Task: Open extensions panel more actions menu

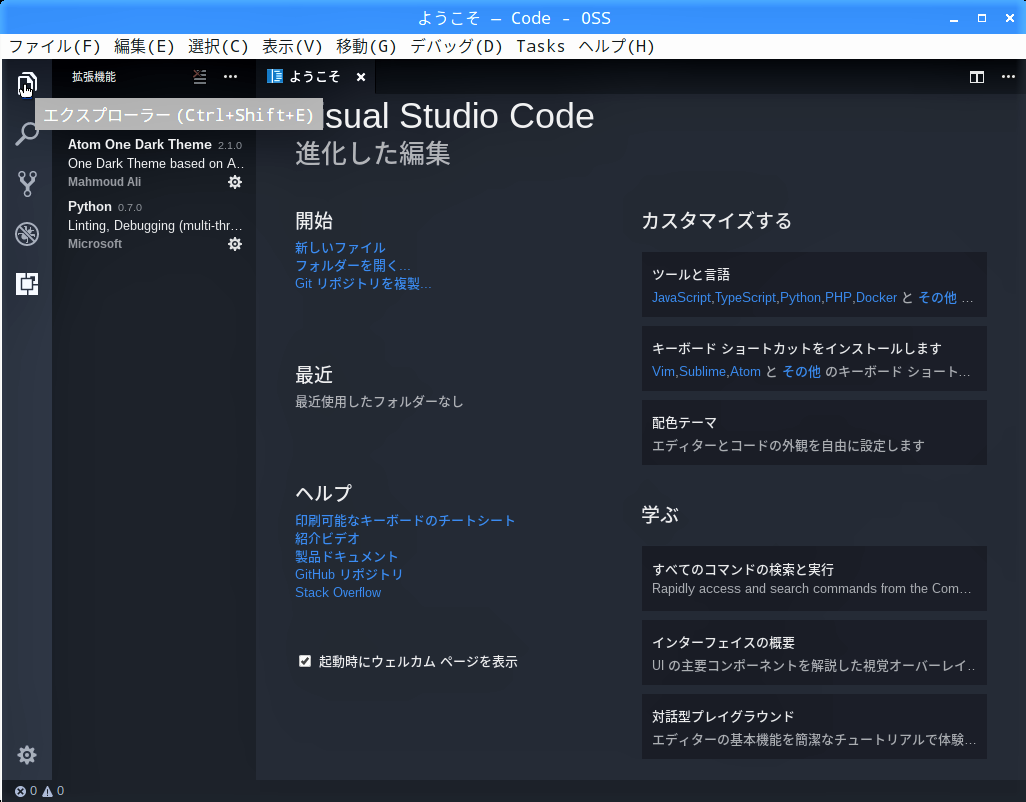Action: (230, 77)
